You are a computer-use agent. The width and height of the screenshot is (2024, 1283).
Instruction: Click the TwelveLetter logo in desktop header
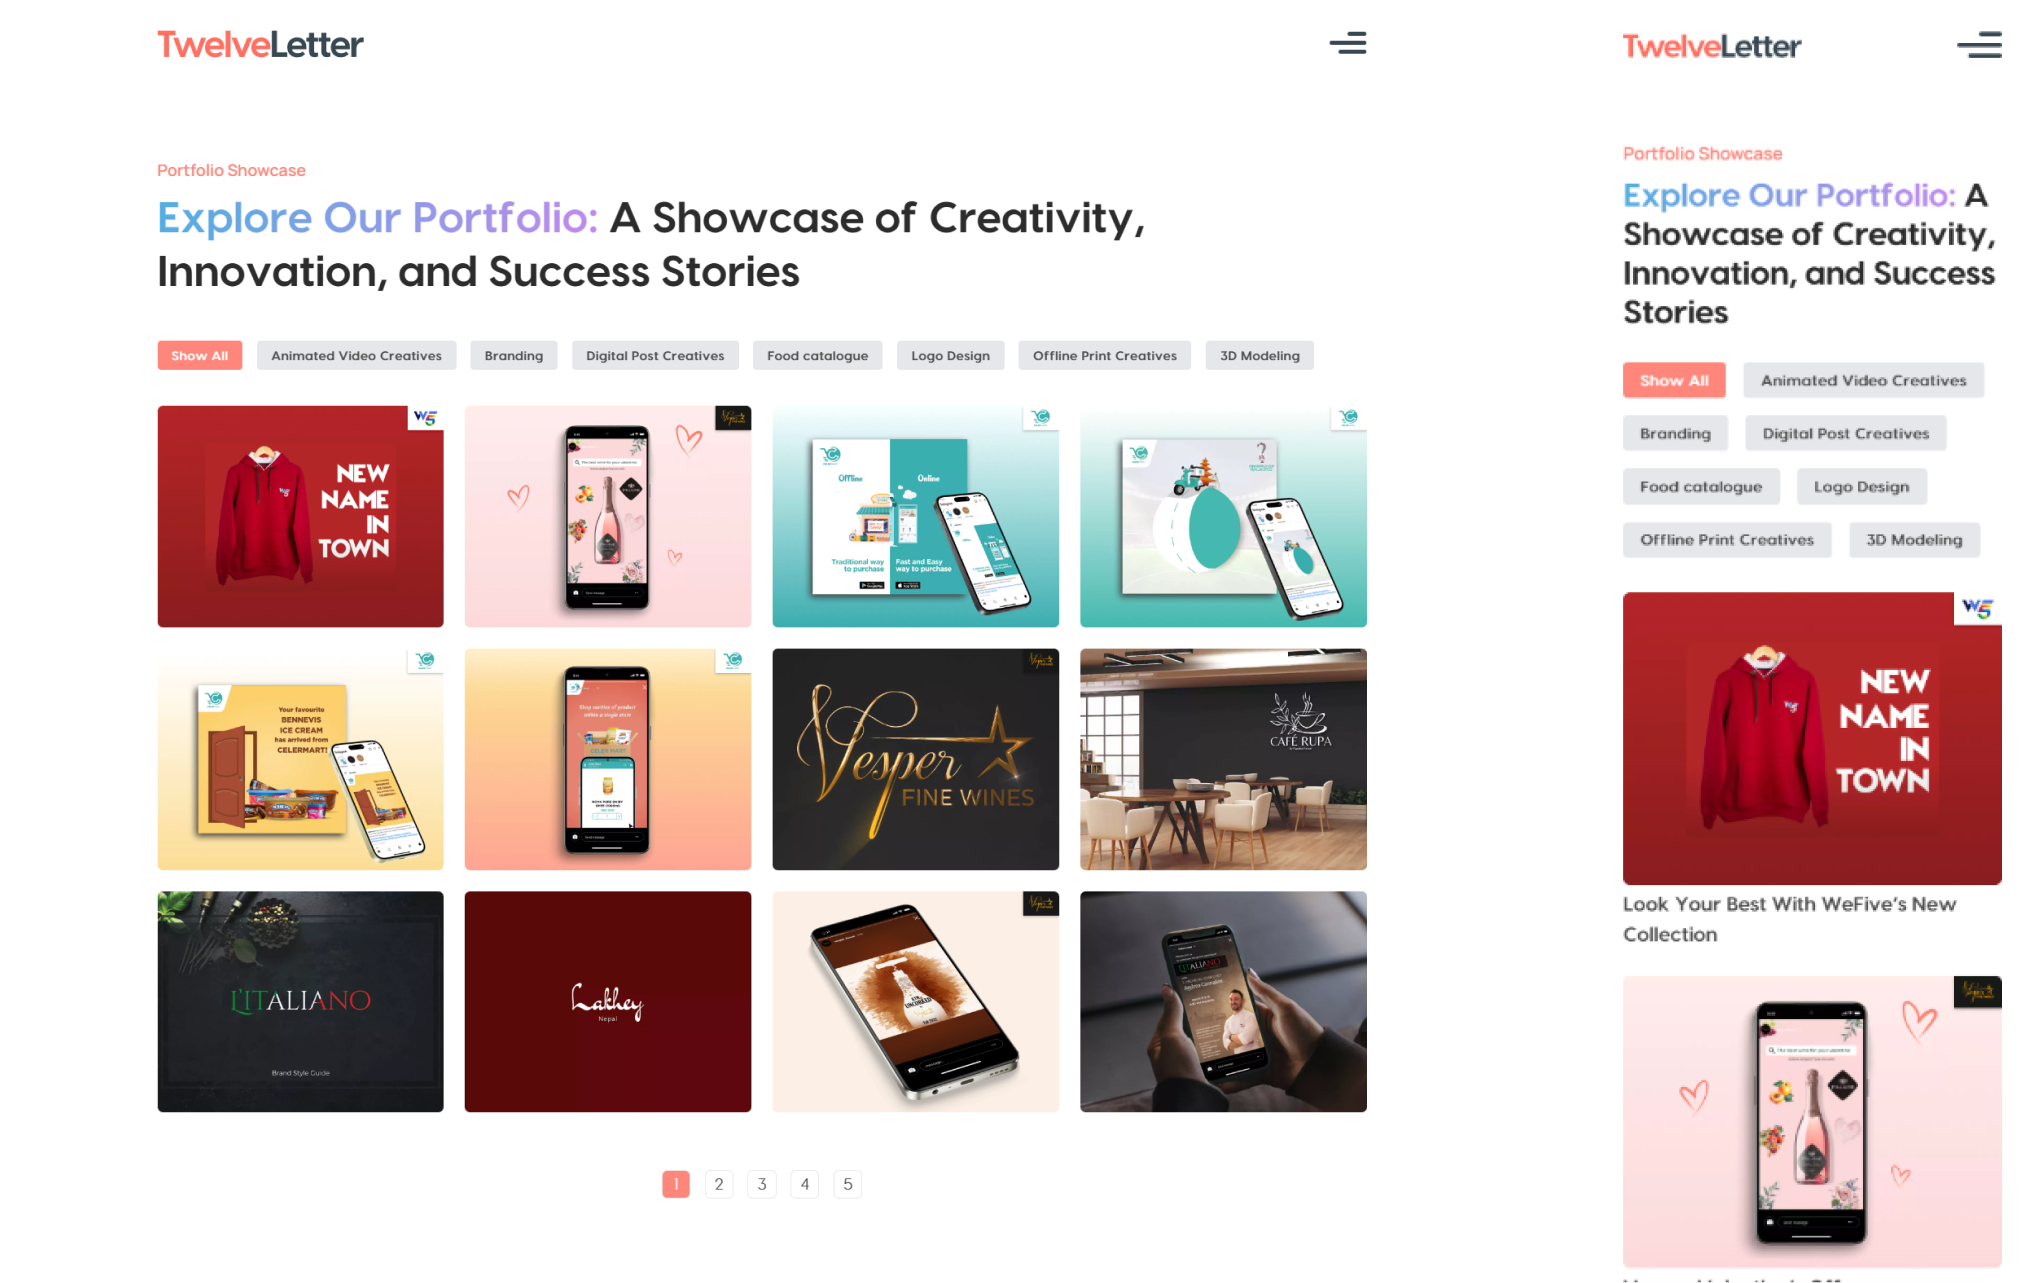click(x=260, y=44)
